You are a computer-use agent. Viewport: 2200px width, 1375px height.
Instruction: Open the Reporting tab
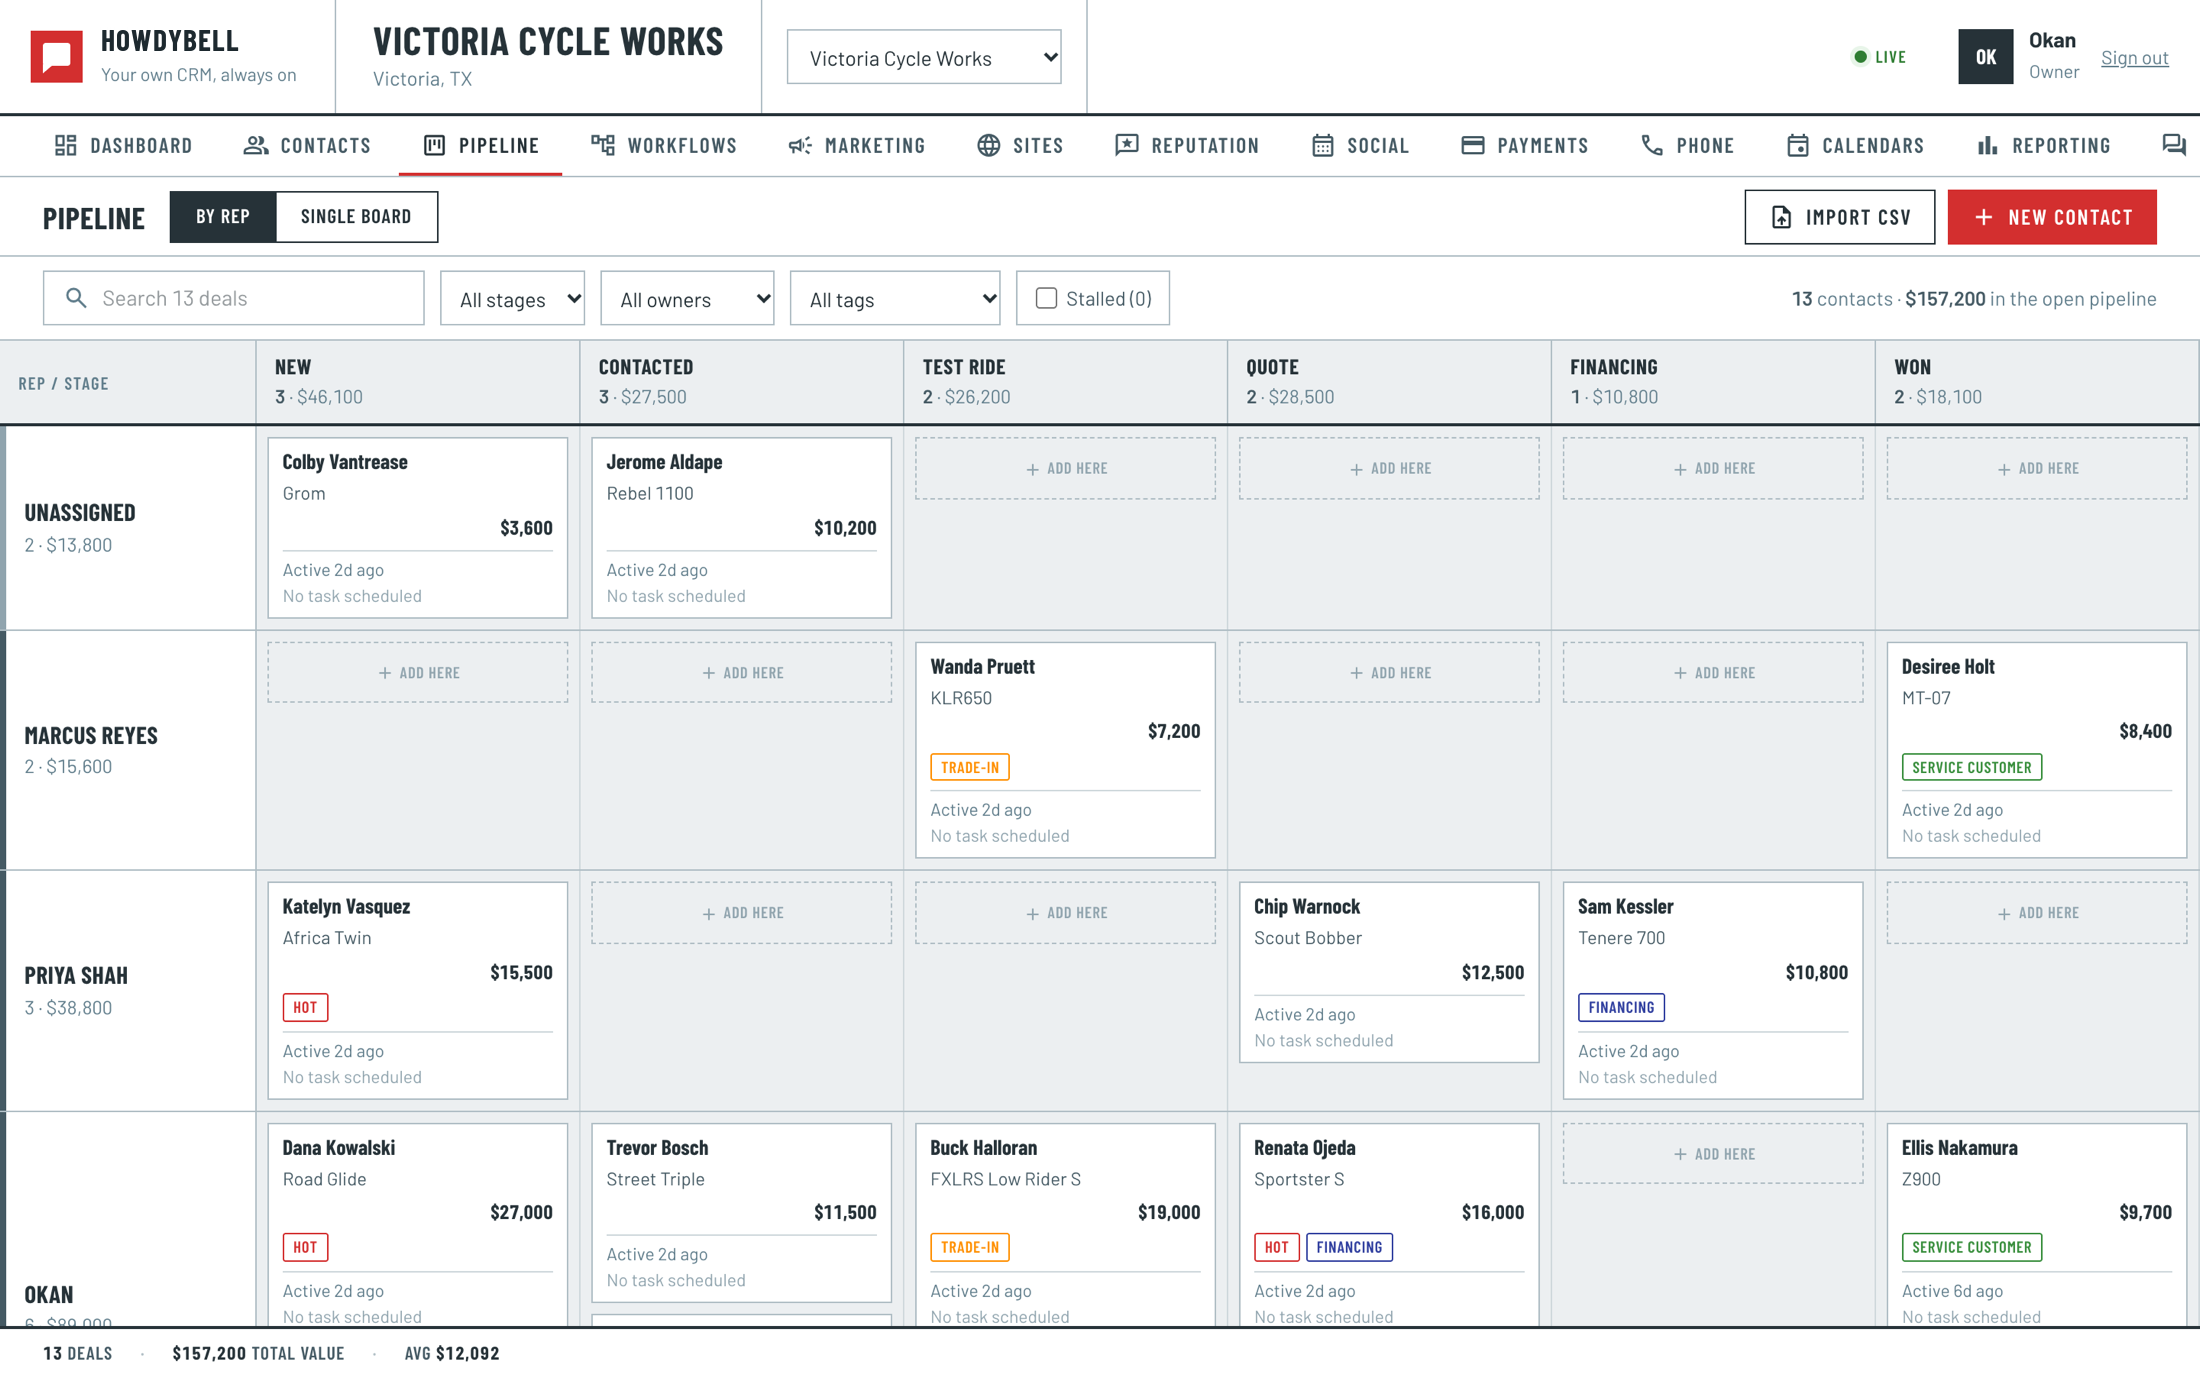(2044, 145)
